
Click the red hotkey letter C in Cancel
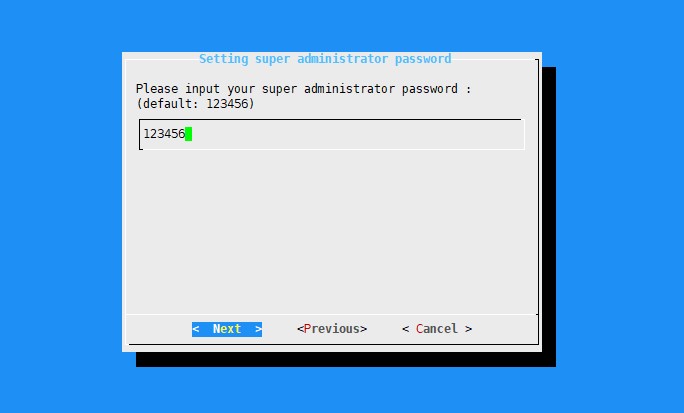pos(419,329)
